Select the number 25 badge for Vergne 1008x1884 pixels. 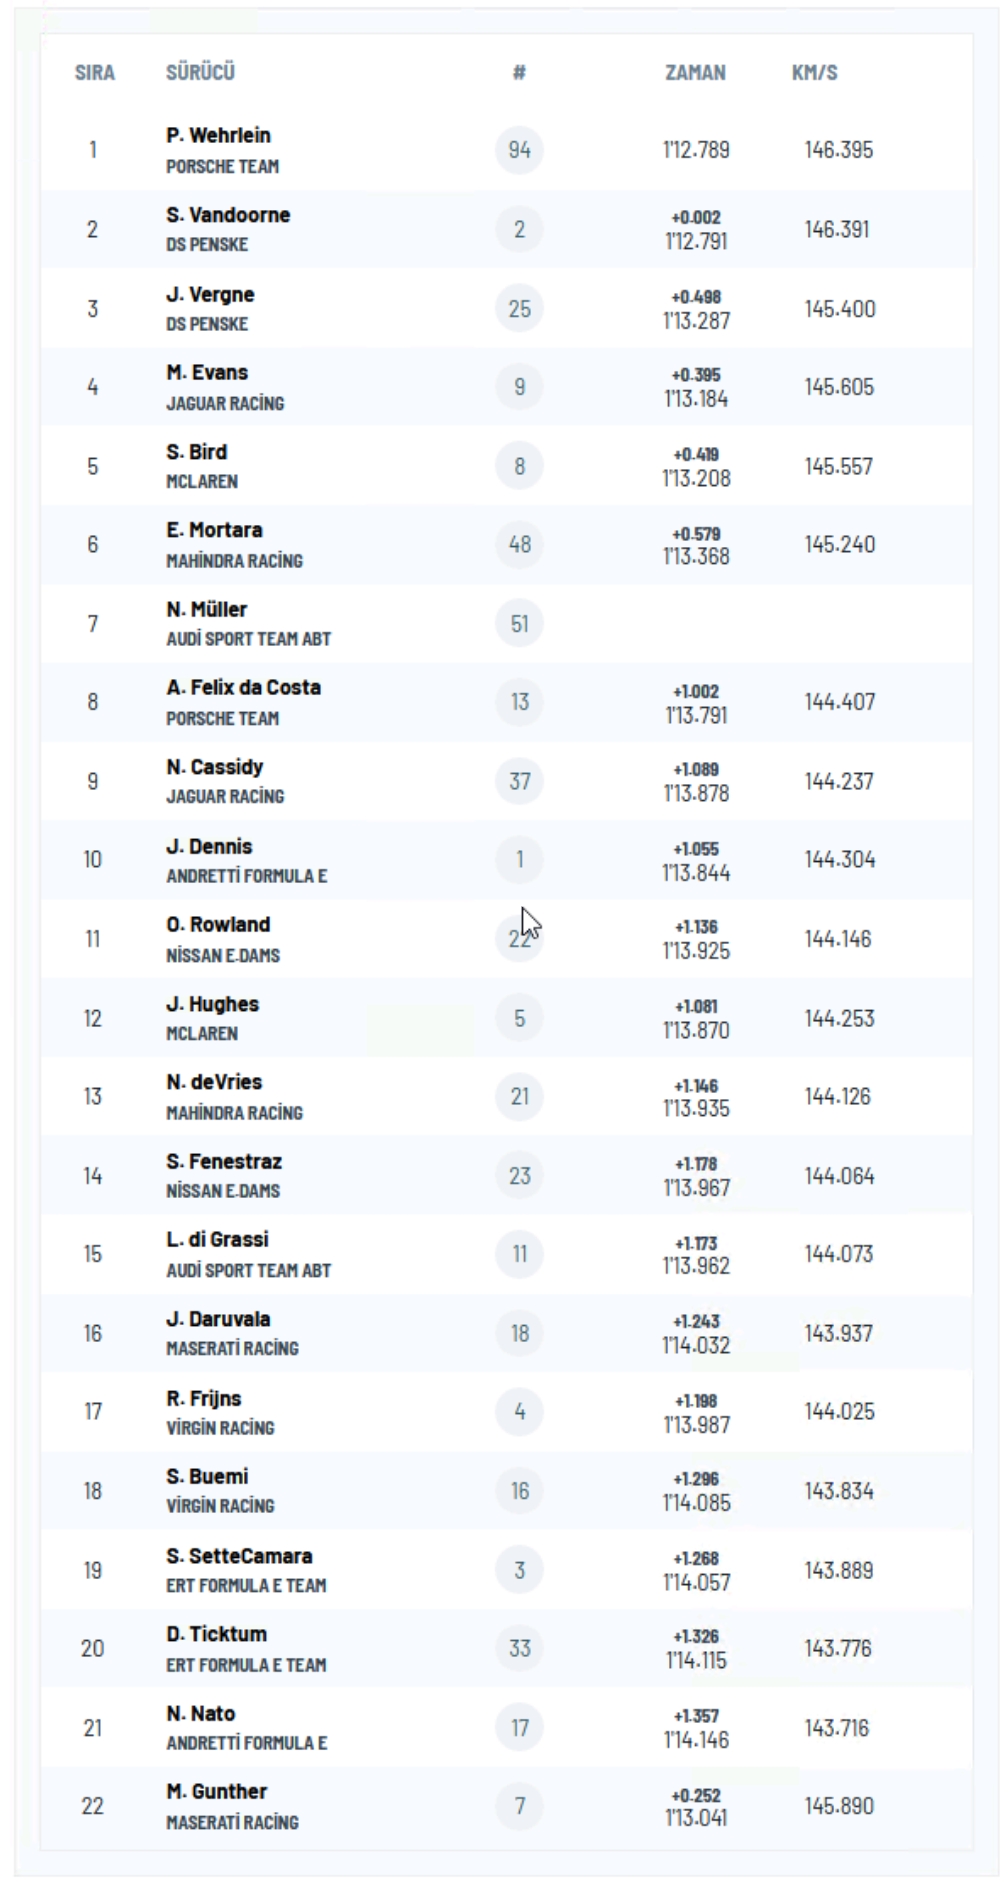519,308
